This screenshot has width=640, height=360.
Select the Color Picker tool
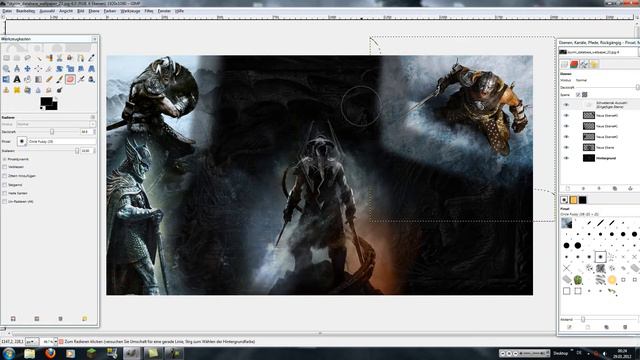click(x=91, y=58)
